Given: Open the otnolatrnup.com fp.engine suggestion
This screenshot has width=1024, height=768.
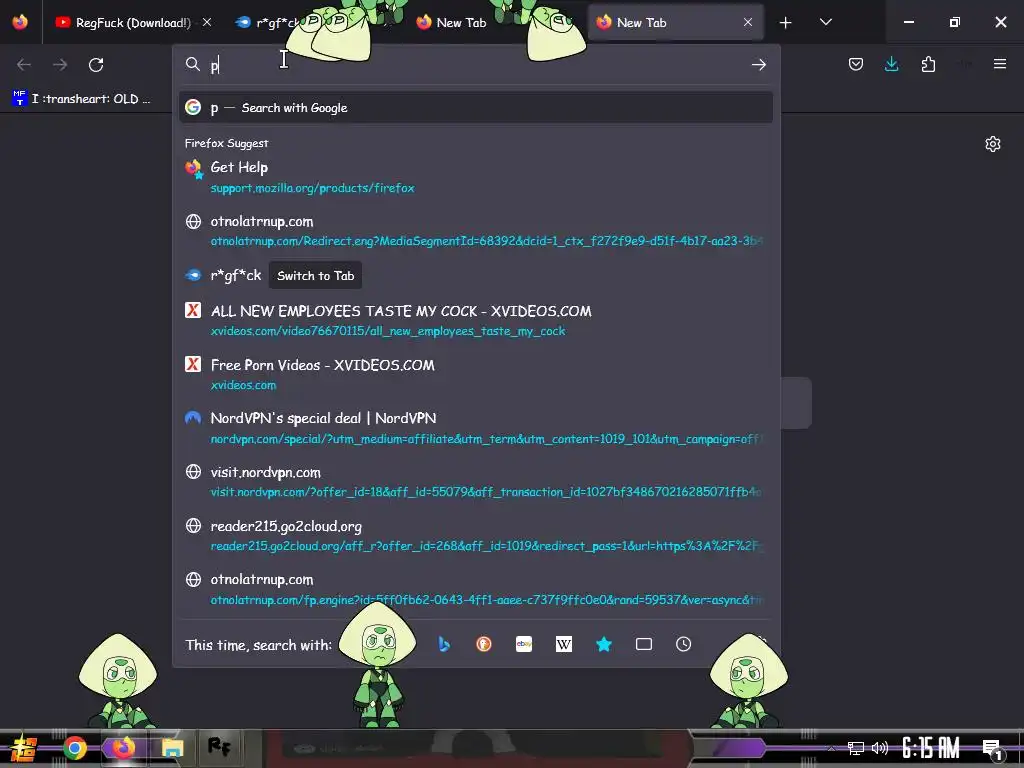Looking at the screenshot, I should tap(475, 589).
